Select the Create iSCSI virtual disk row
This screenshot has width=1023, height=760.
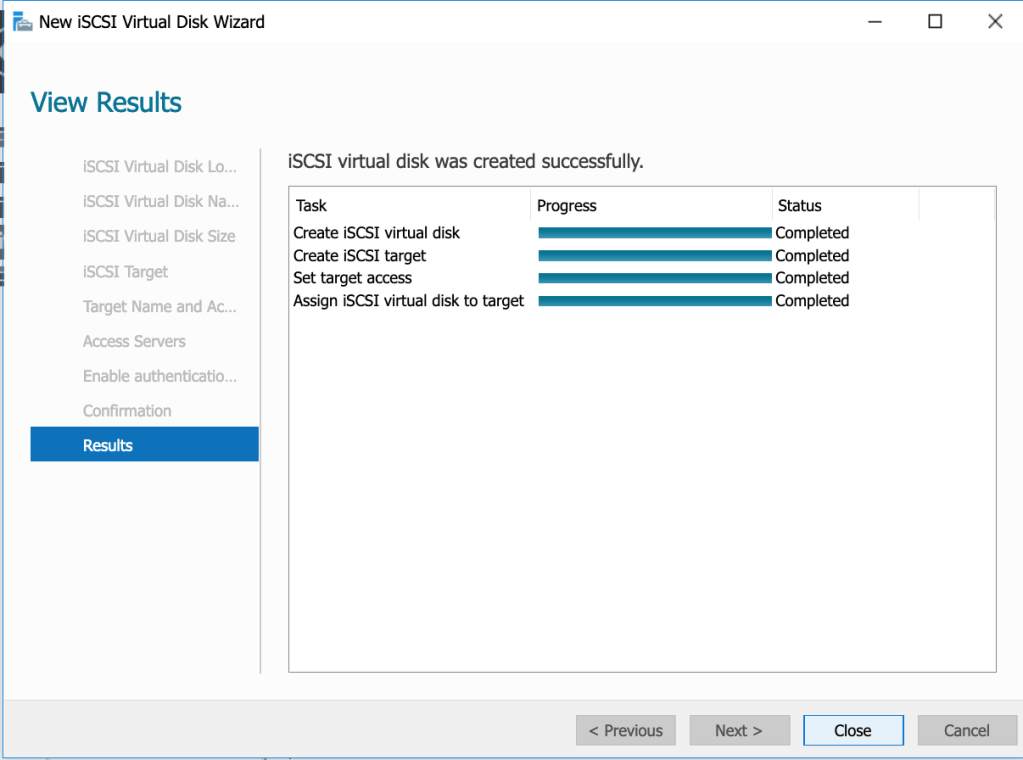pos(376,233)
